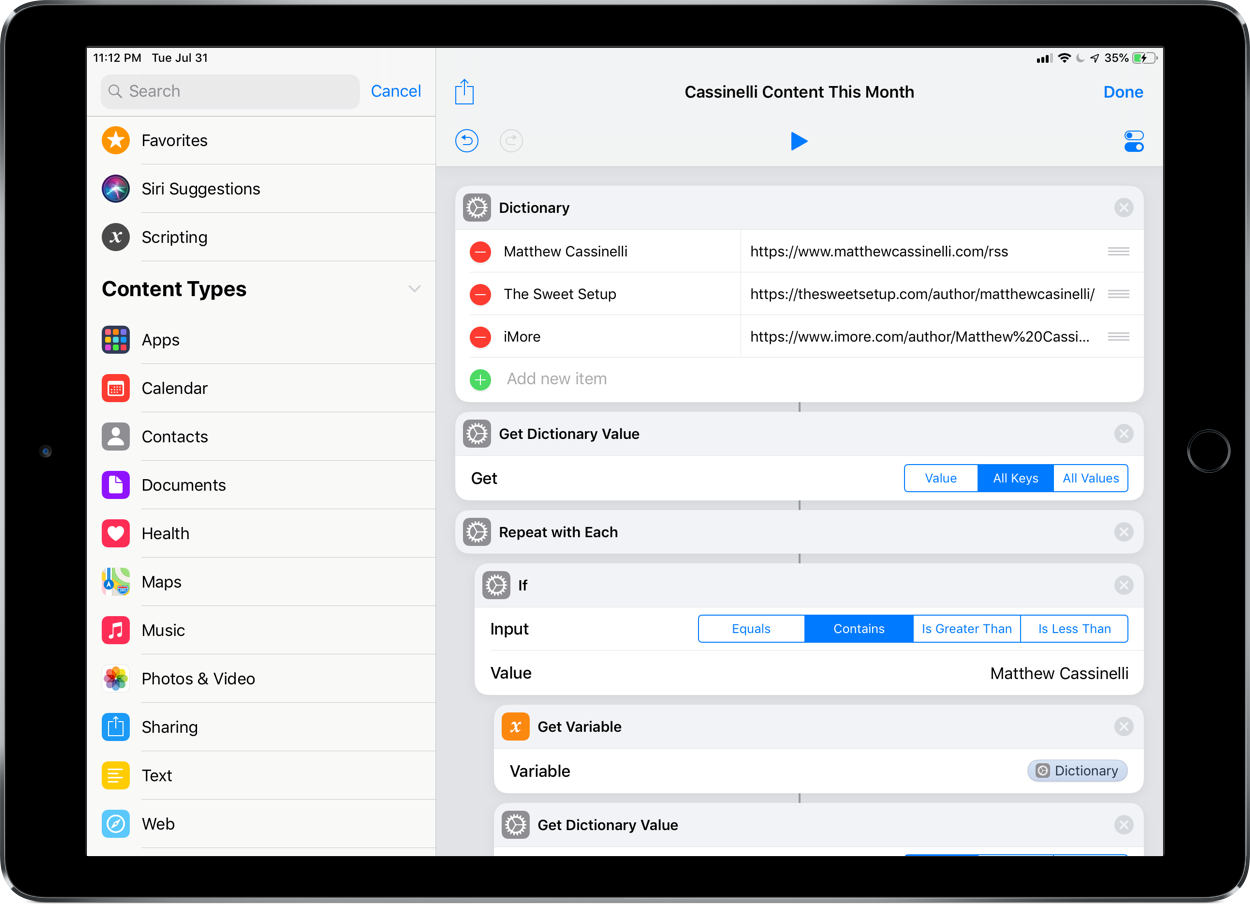Image resolution: width=1250 pixels, height=904 pixels.
Task: Remove the second Get Dictionary Value action
Action: point(1124,825)
